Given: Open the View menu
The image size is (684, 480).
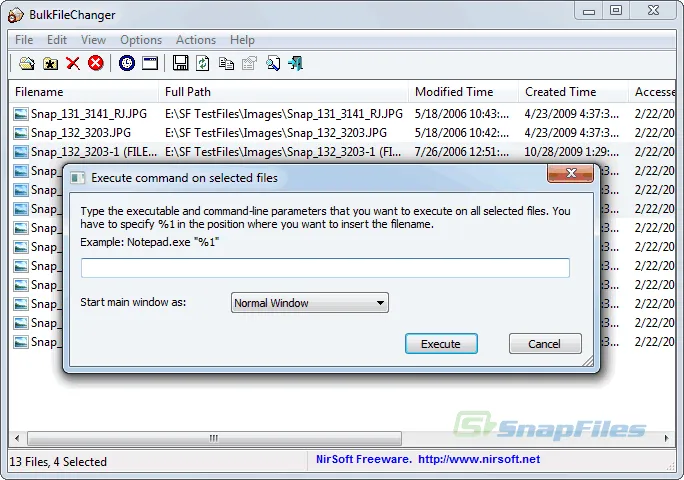Looking at the screenshot, I should coord(93,40).
